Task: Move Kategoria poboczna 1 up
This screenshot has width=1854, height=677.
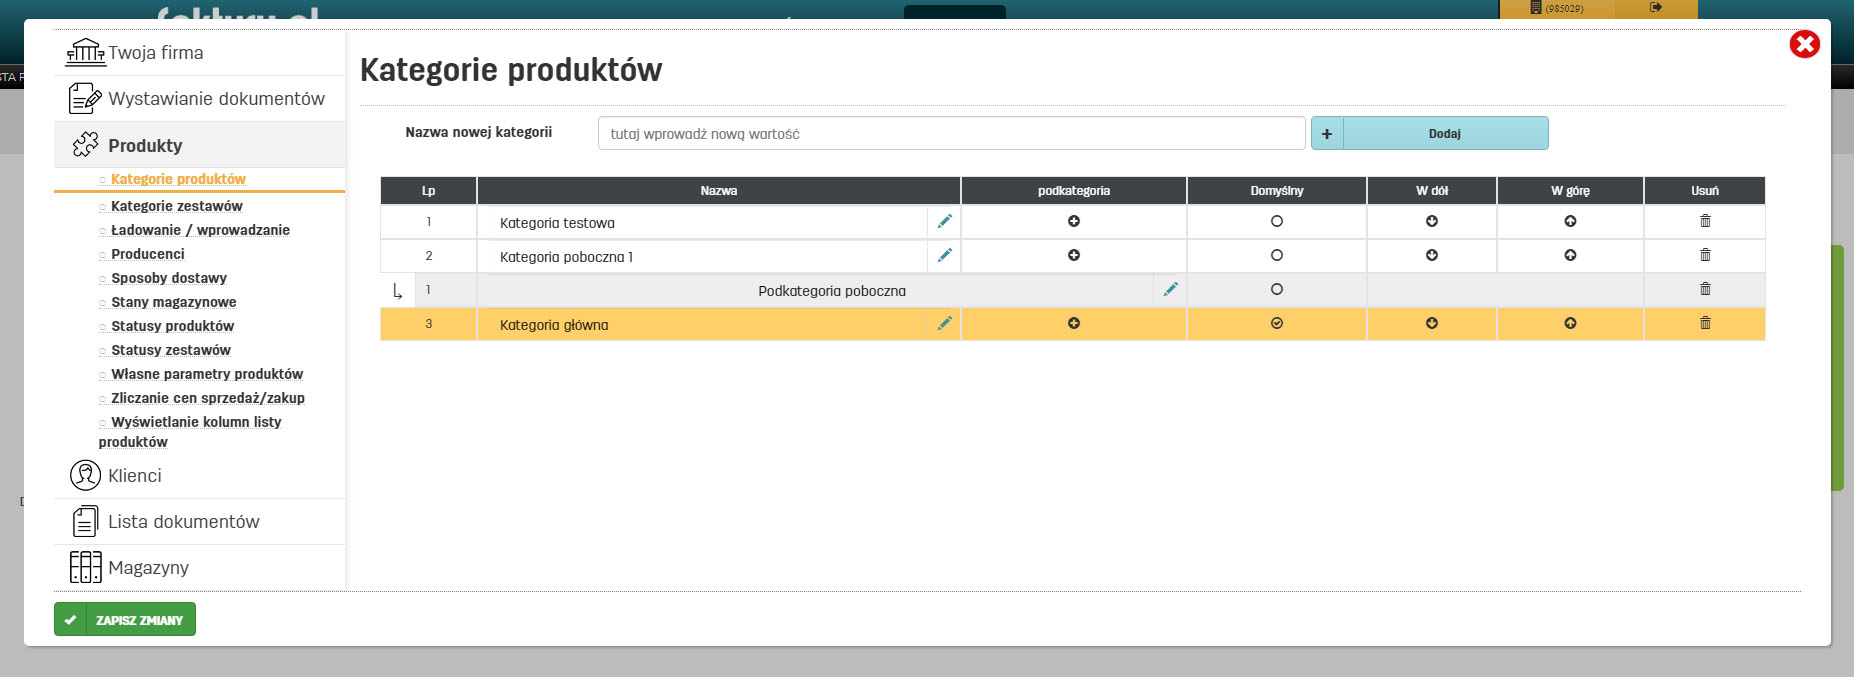Action: pyautogui.click(x=1570, y=255)
